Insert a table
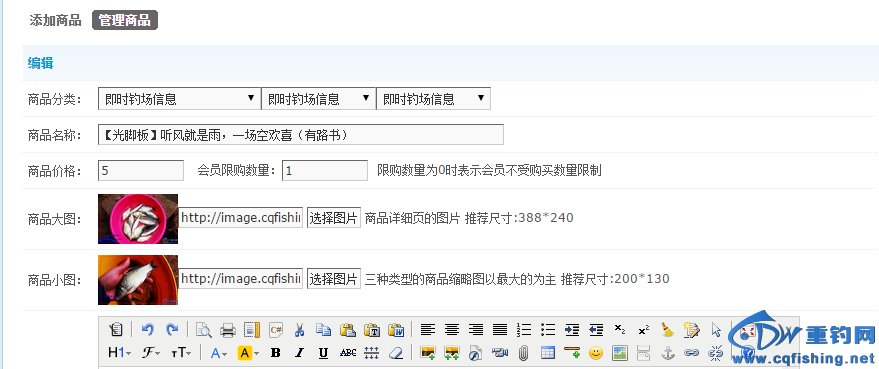The image size is (879, 369). 548,353
